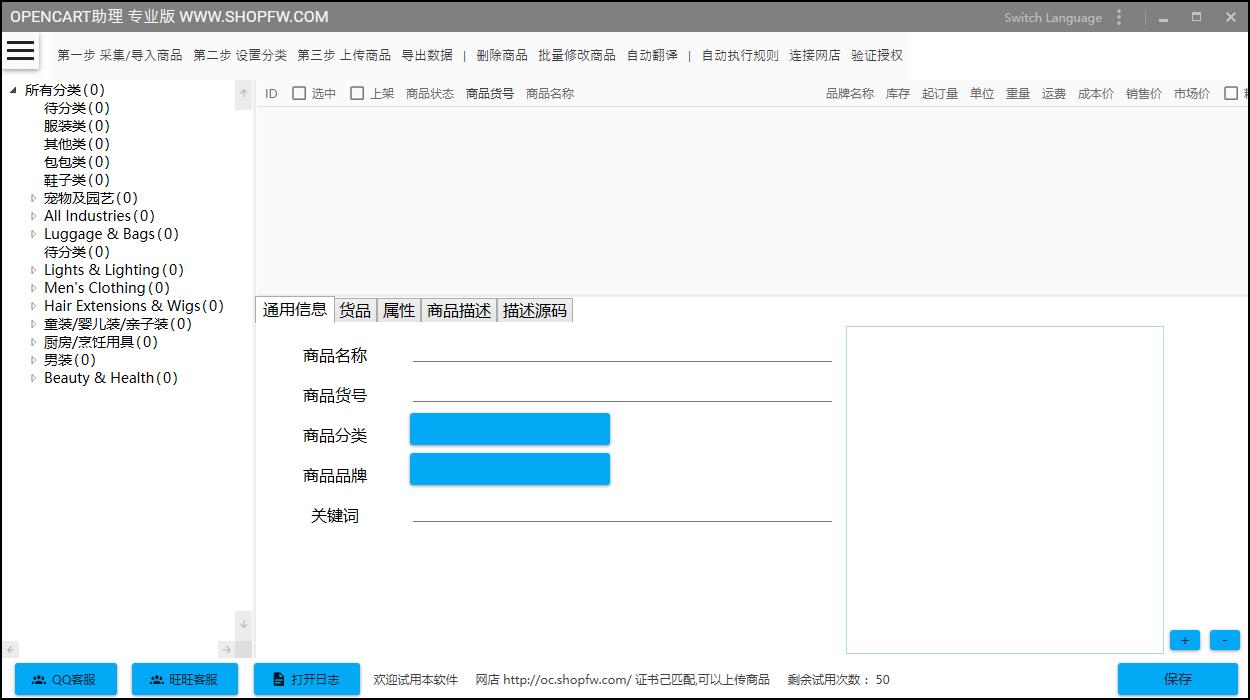This screenshot has height=700, width=1250.
Task: Click the 商品名称 input field
Action: [x=620, y=355]
